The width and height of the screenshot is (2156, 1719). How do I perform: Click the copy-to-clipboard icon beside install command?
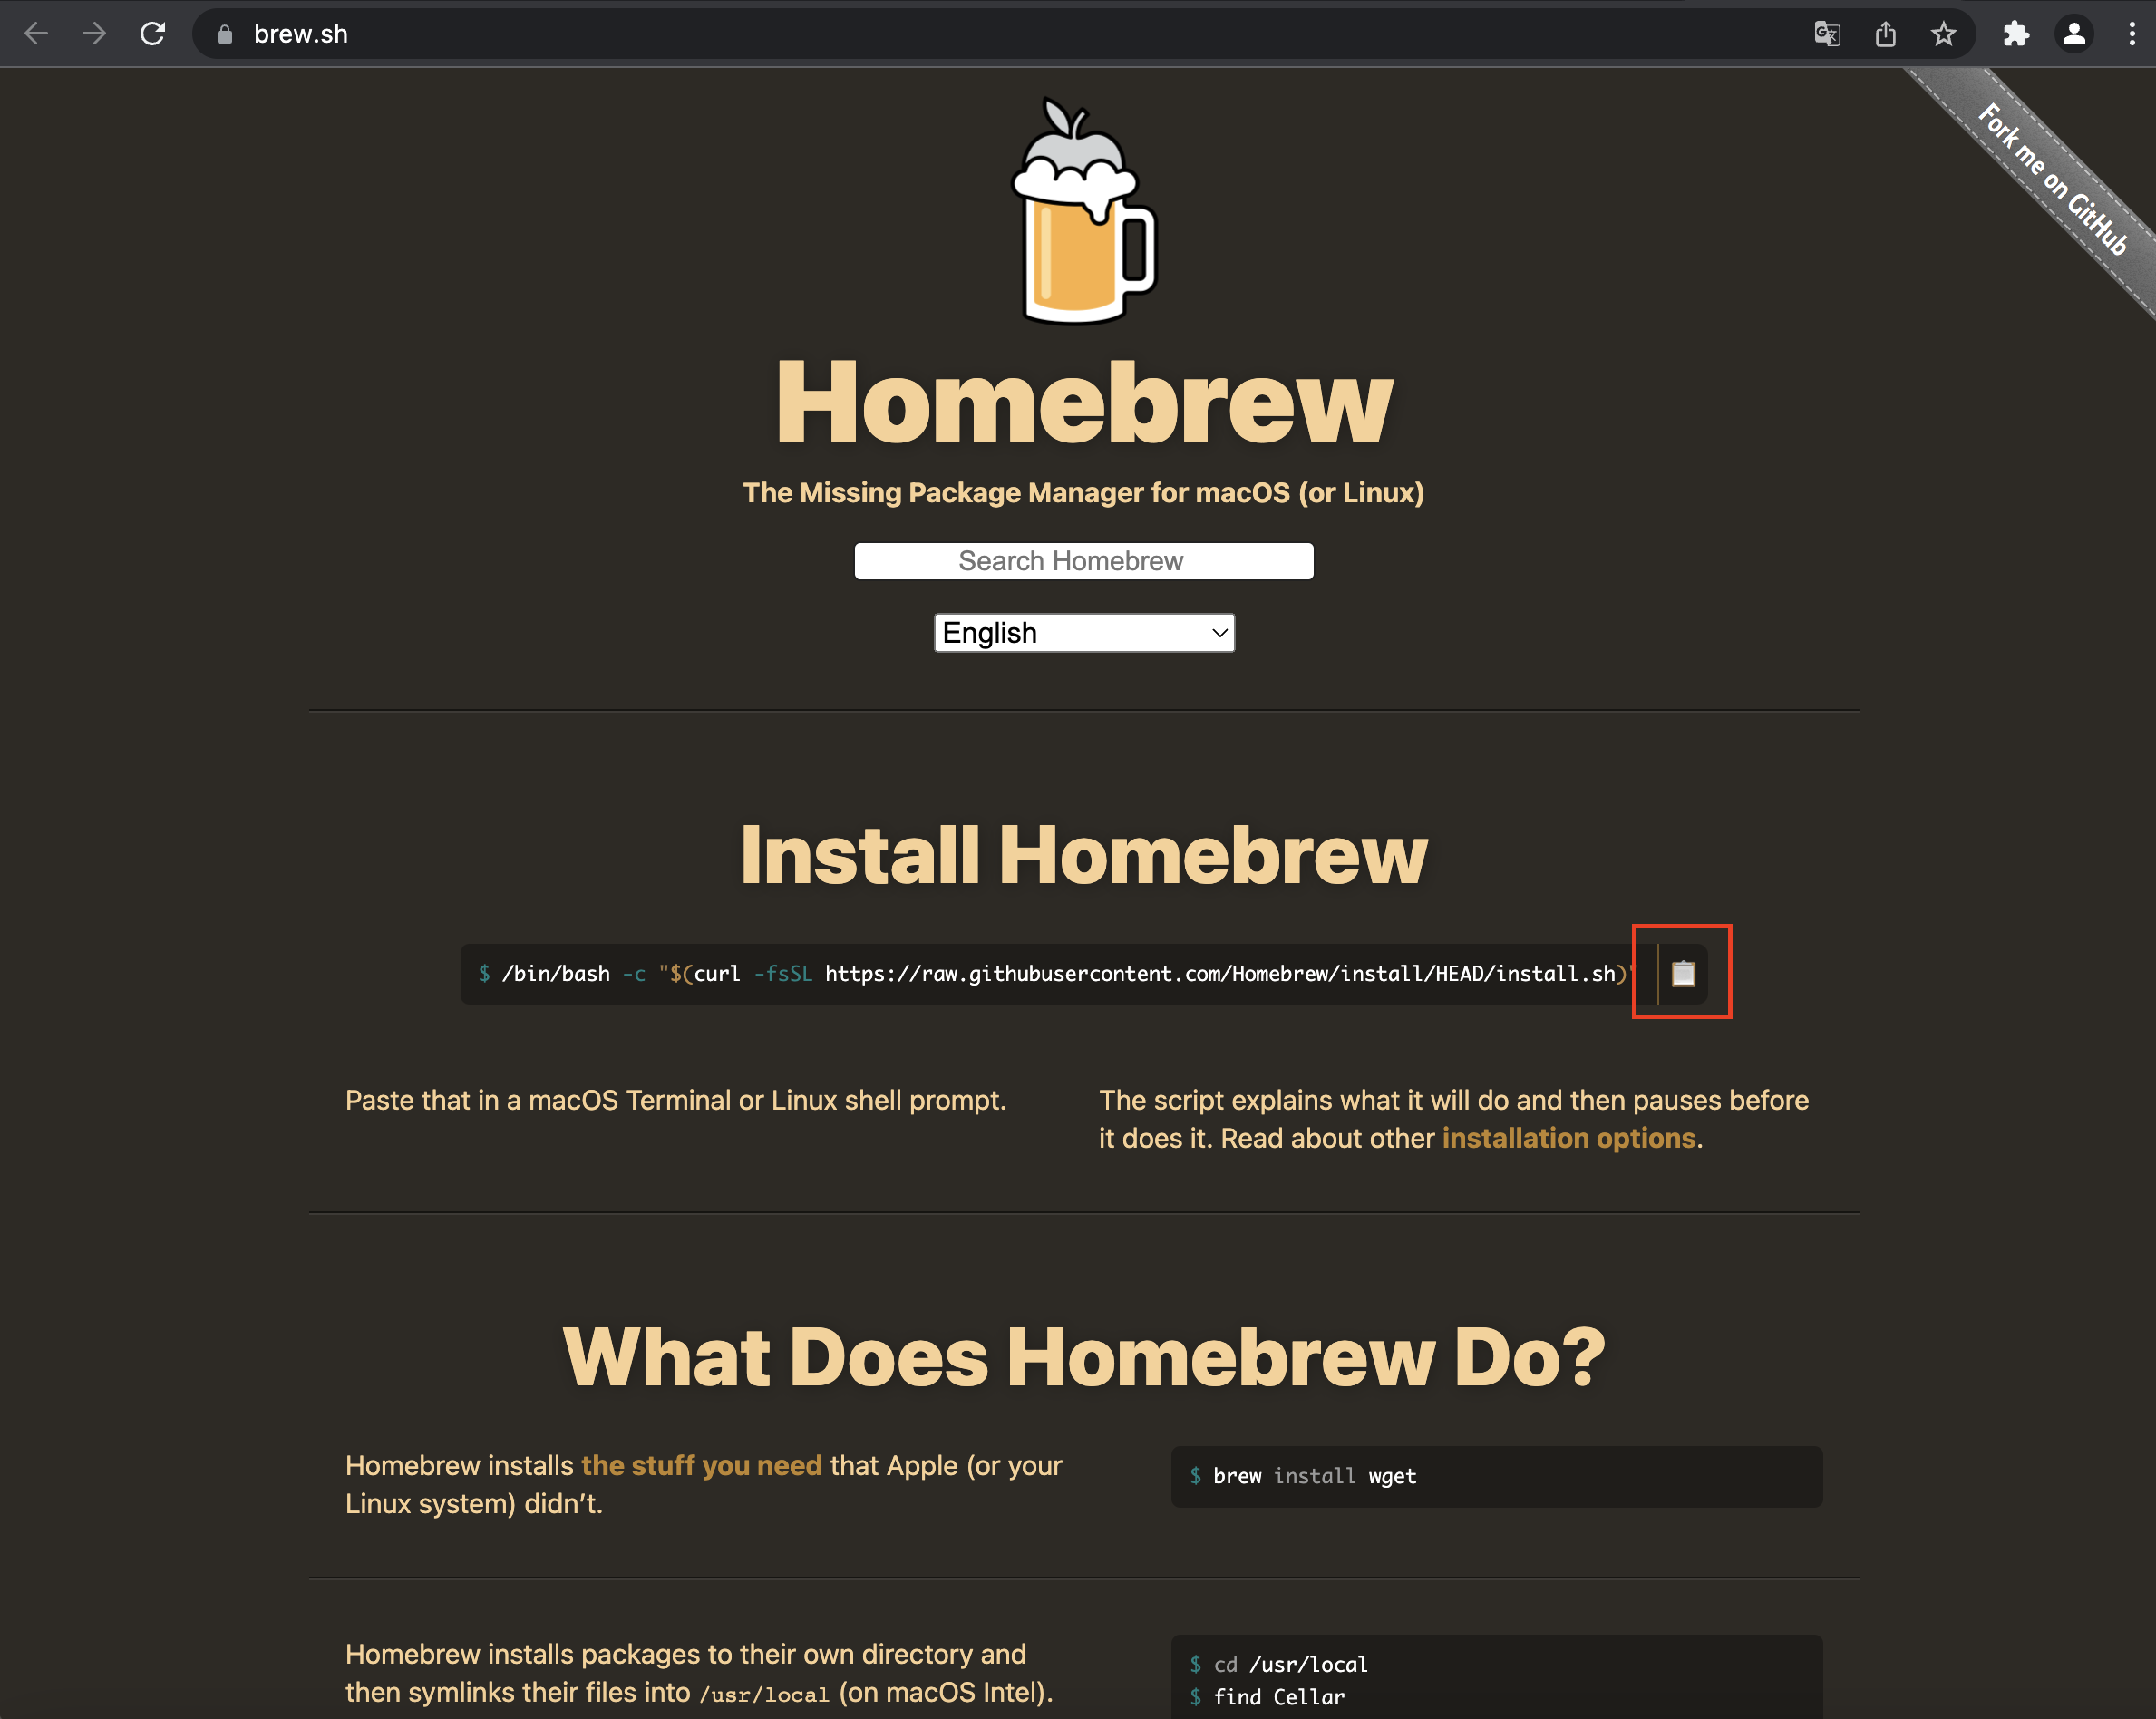(1683, 973)
